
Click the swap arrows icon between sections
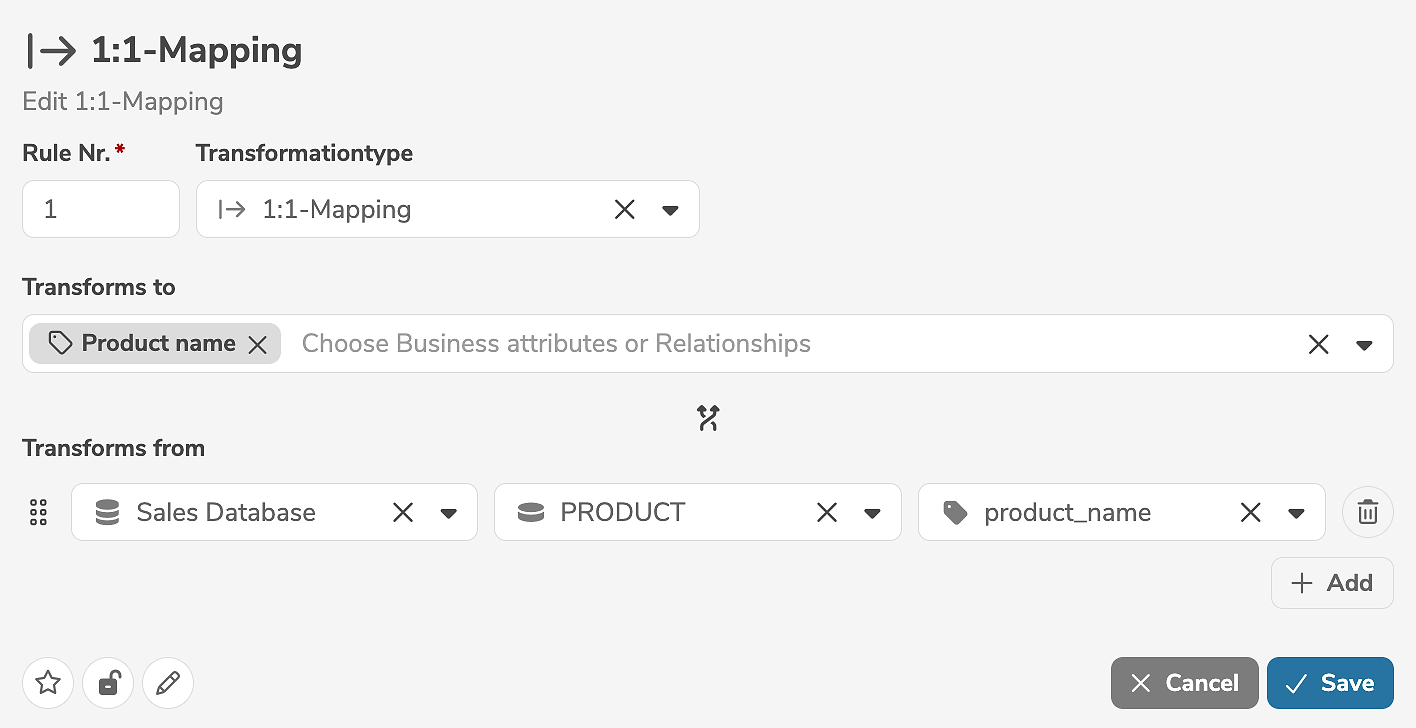708,418
